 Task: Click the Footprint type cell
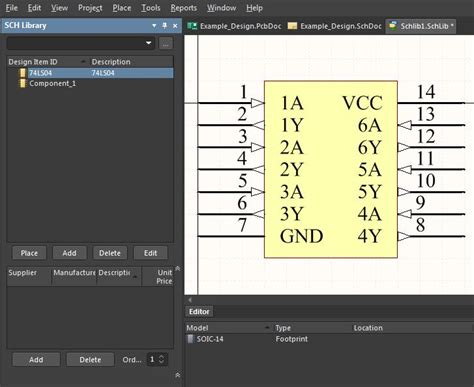[x=291, y=339]
